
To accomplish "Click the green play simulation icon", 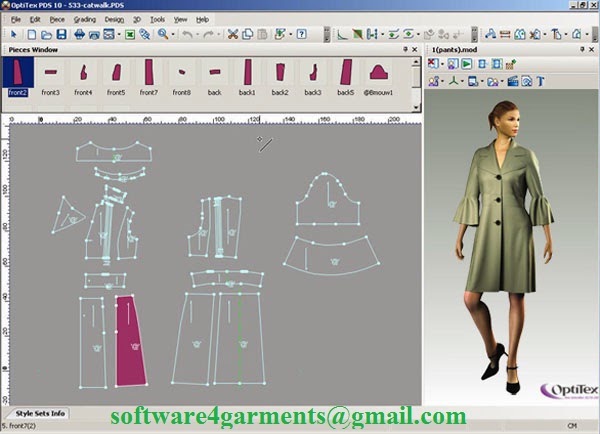I will click(x=466, y=64).
